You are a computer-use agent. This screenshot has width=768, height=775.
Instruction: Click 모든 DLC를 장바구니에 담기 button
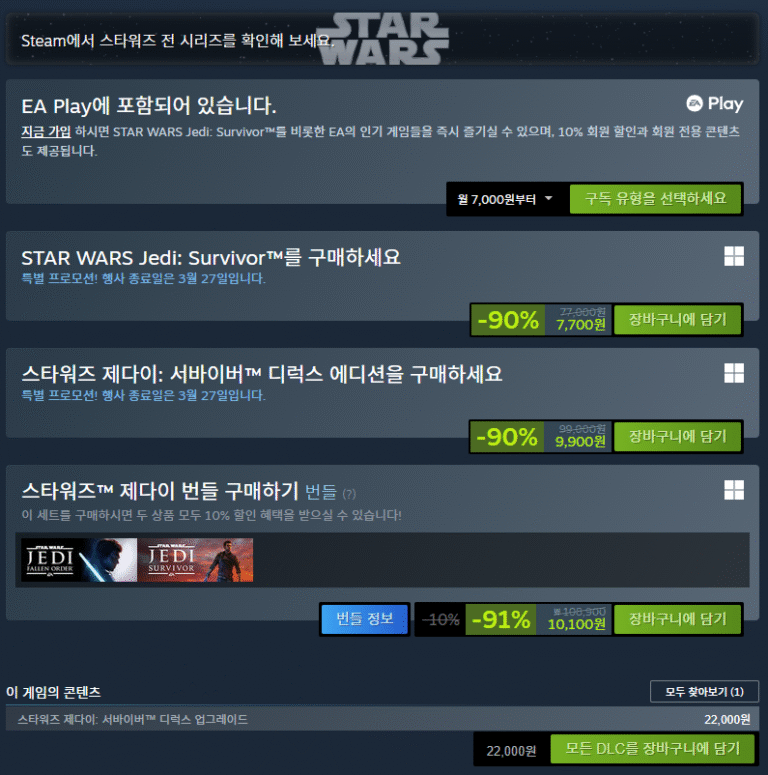pyautogui.click(x=652, y=749)
